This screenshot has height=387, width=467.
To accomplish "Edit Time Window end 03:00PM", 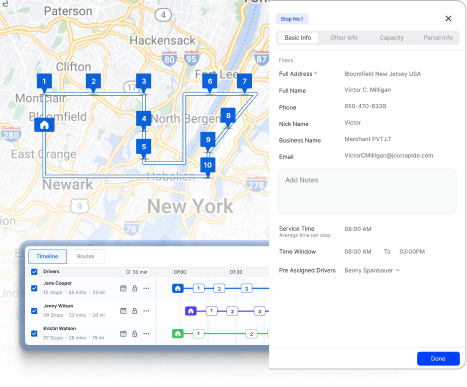I will (412, 252).
